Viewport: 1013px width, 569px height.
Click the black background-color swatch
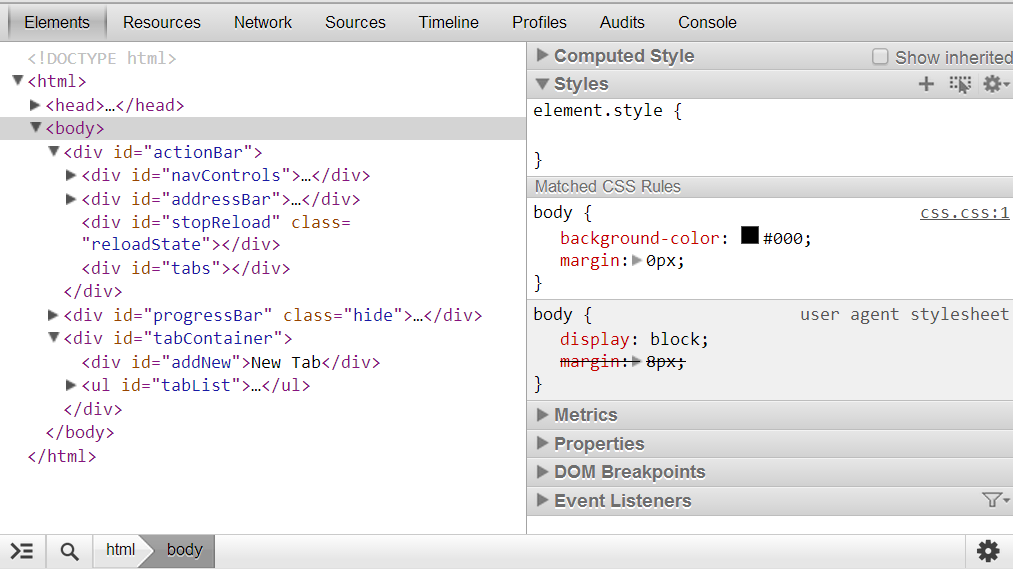click(750, 236)
